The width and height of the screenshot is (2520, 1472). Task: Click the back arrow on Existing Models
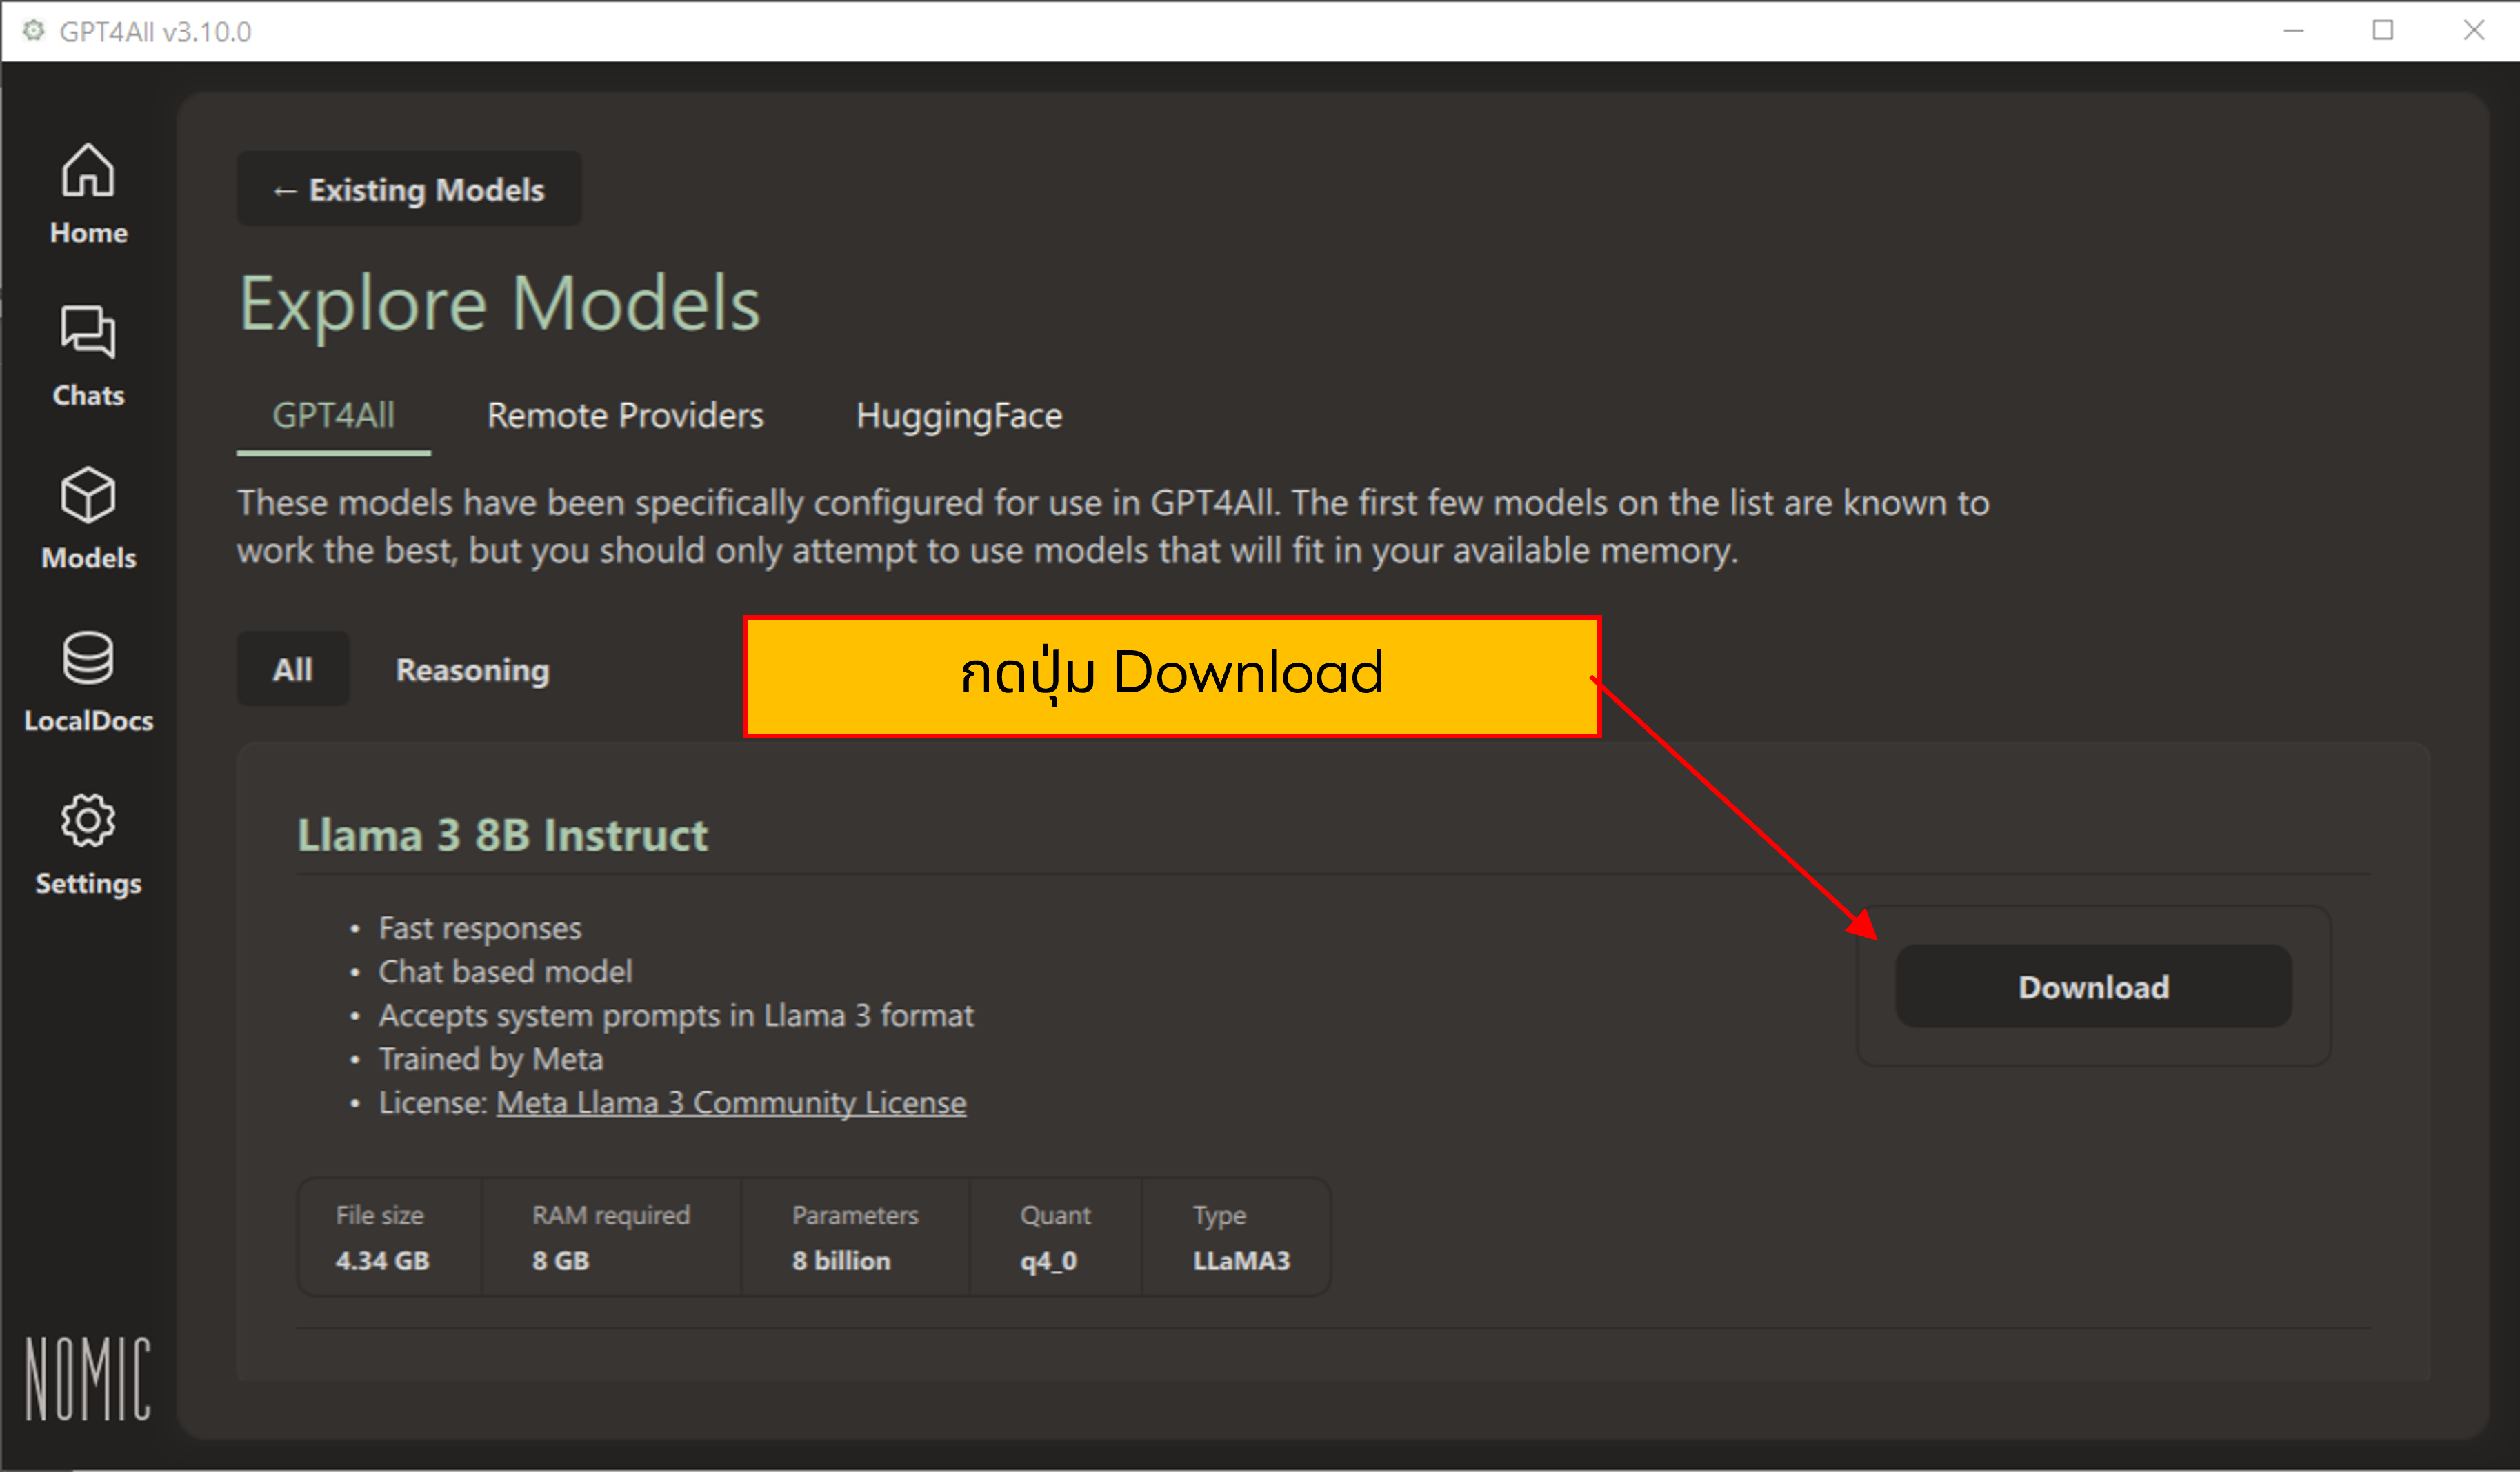coord(284,189)
